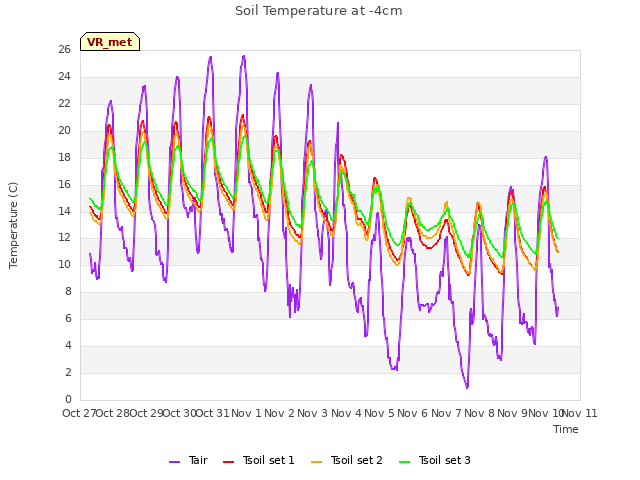Click the Time x-axis label
640x480 pixels.
click(x=566, y=429)
